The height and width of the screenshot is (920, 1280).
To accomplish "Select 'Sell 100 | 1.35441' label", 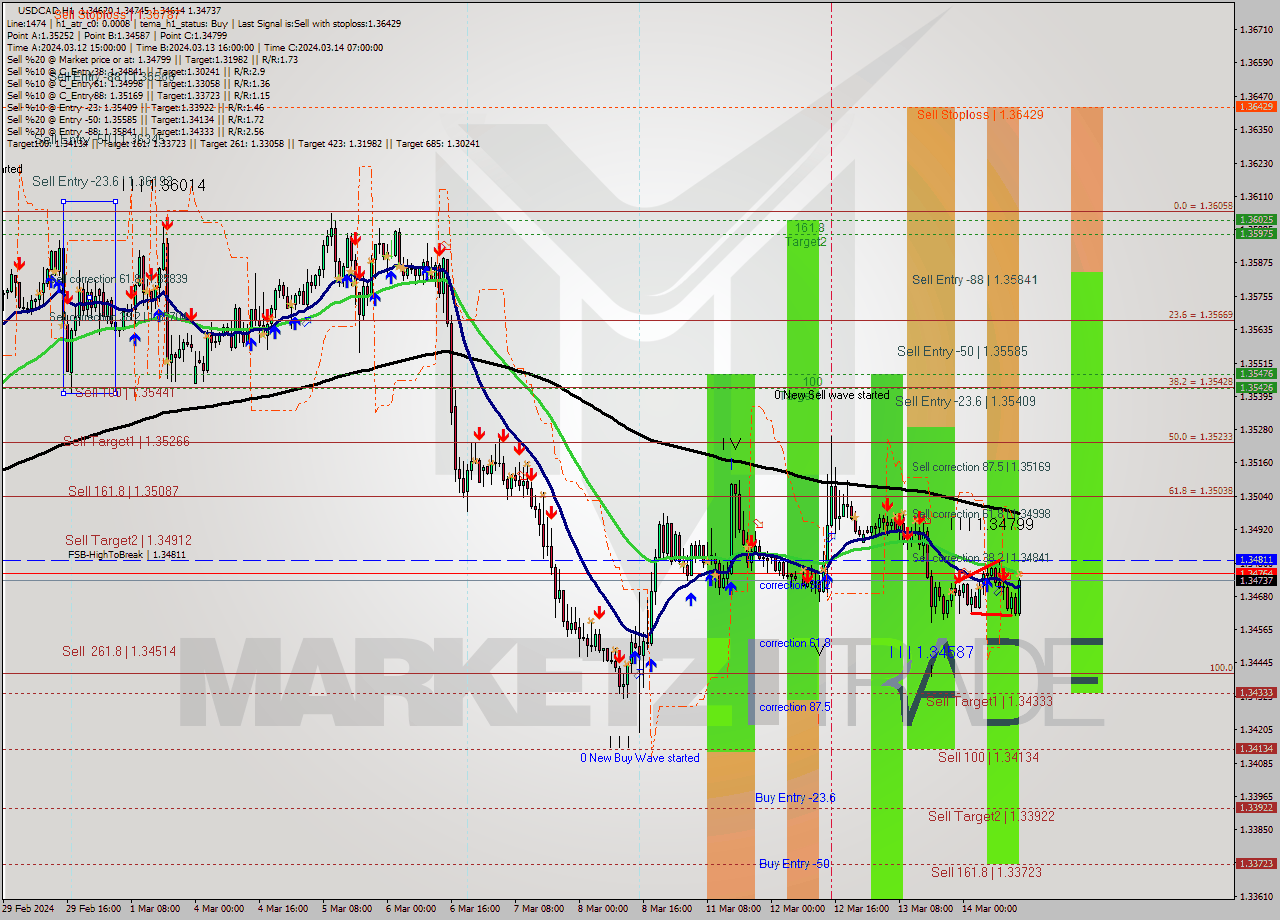I will 125,393.
